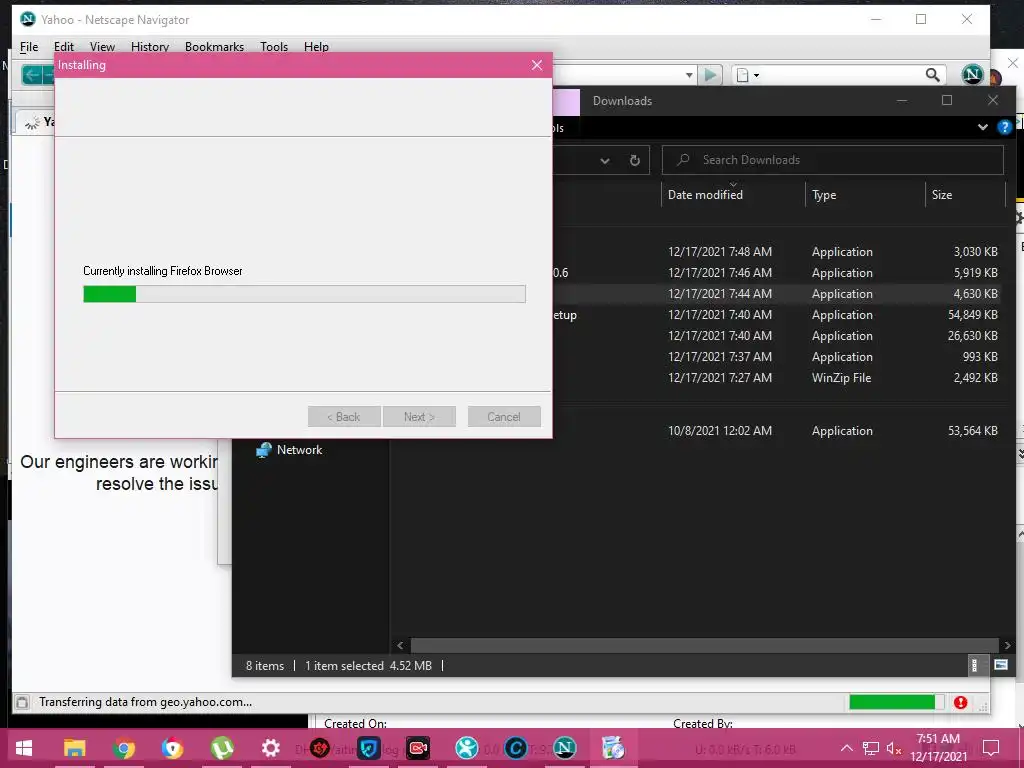Open the View menu in Netscape
1024x768 pixels.
click(102, 46)
